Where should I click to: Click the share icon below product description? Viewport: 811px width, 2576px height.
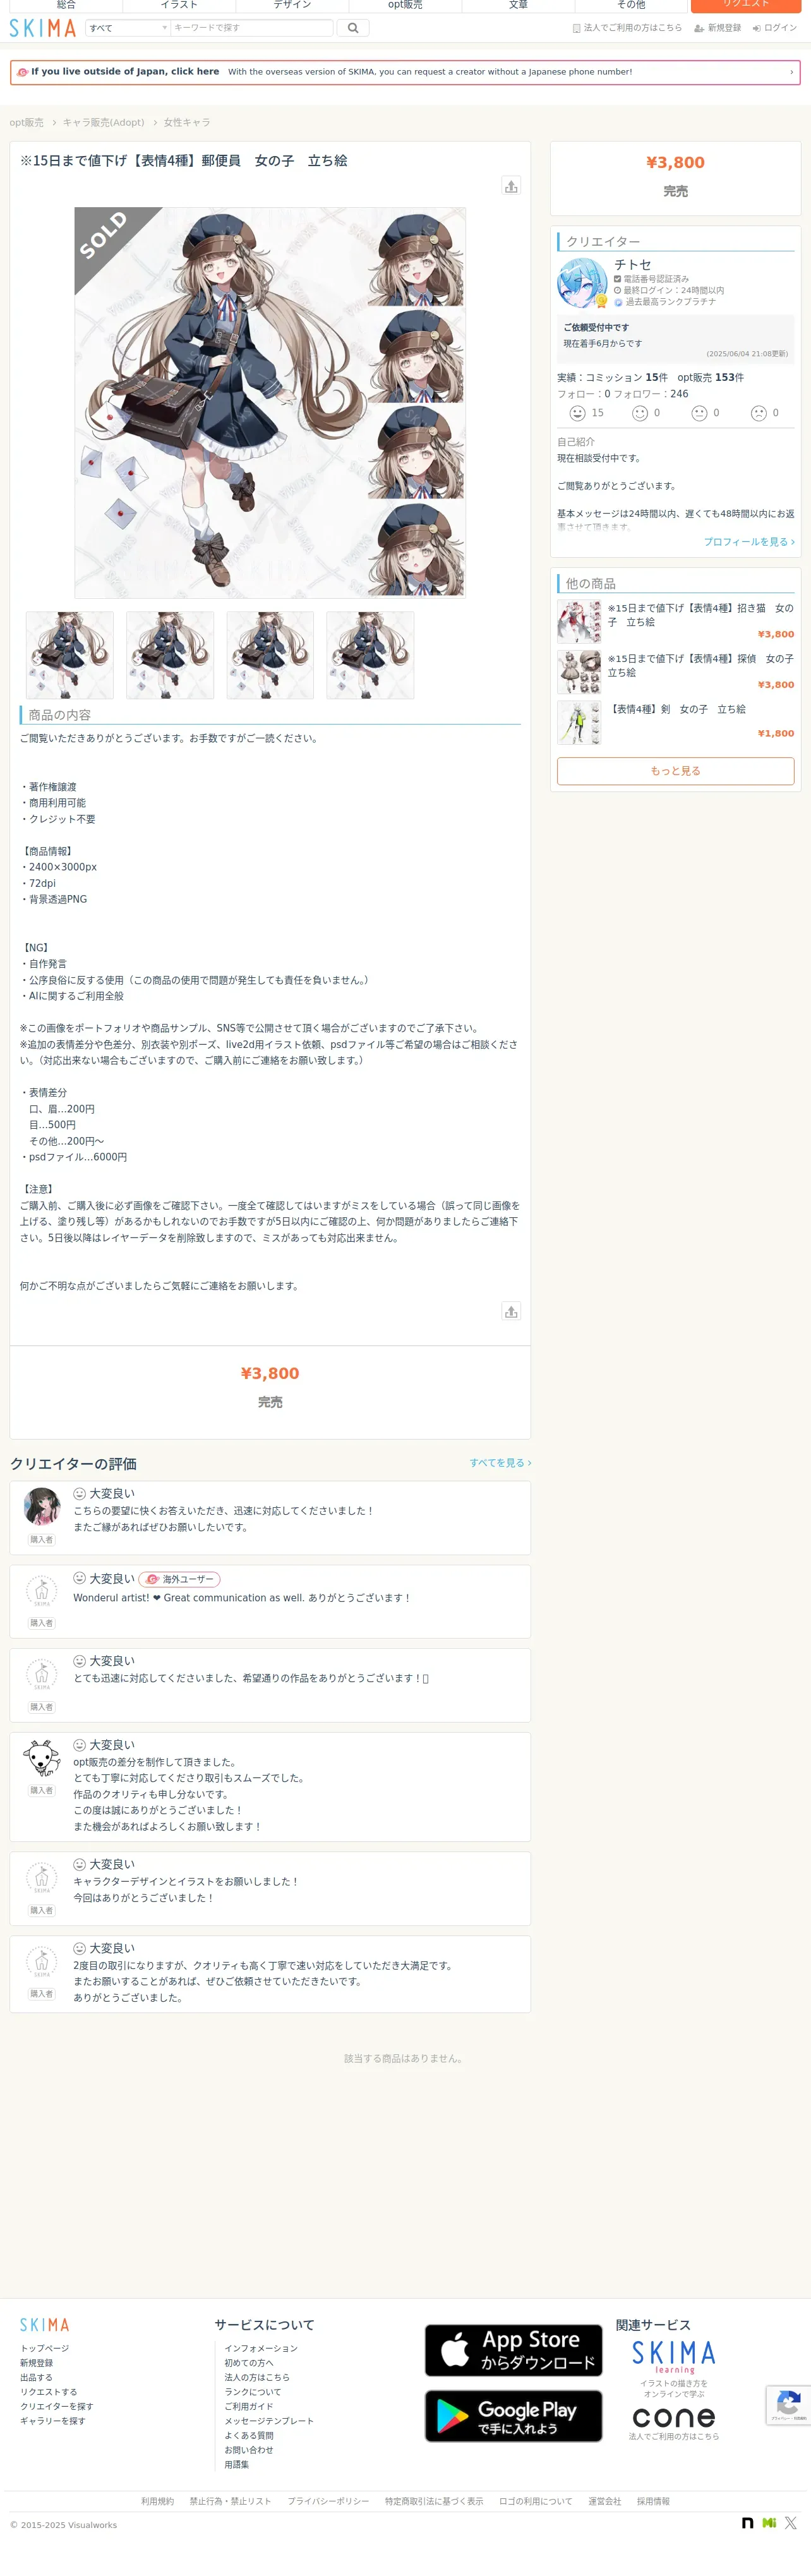point(511,1312)
